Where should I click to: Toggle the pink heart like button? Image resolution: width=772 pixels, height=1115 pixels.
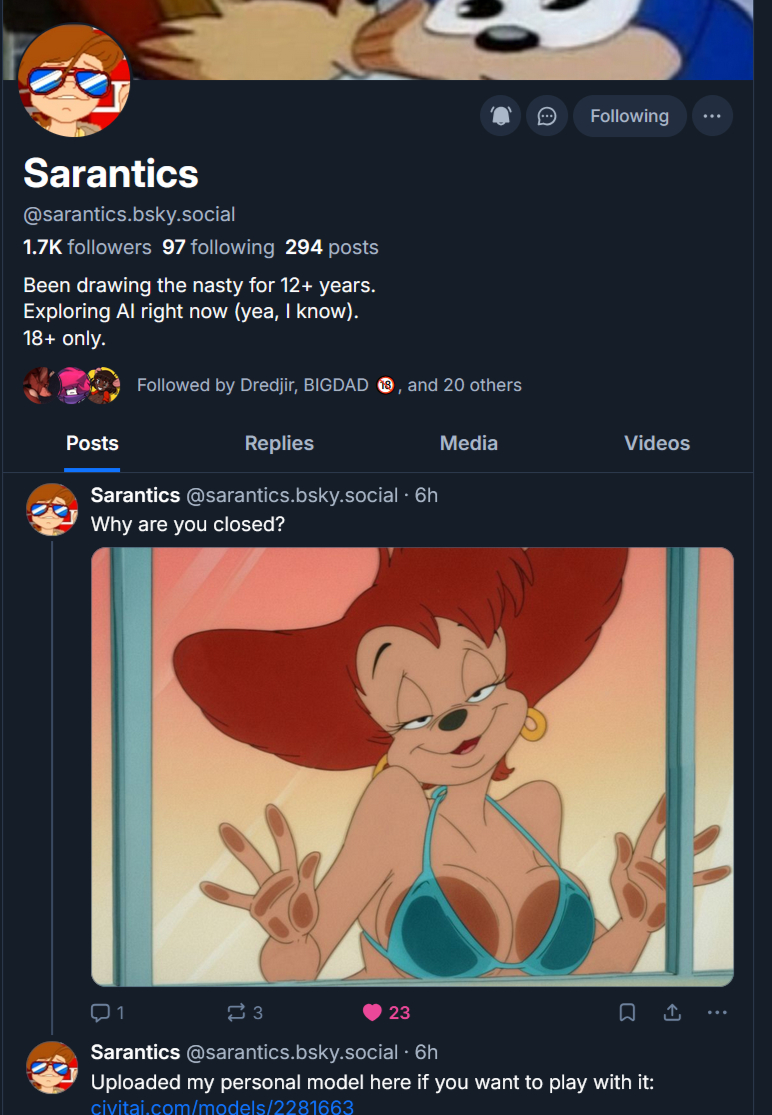point(373,1012)
